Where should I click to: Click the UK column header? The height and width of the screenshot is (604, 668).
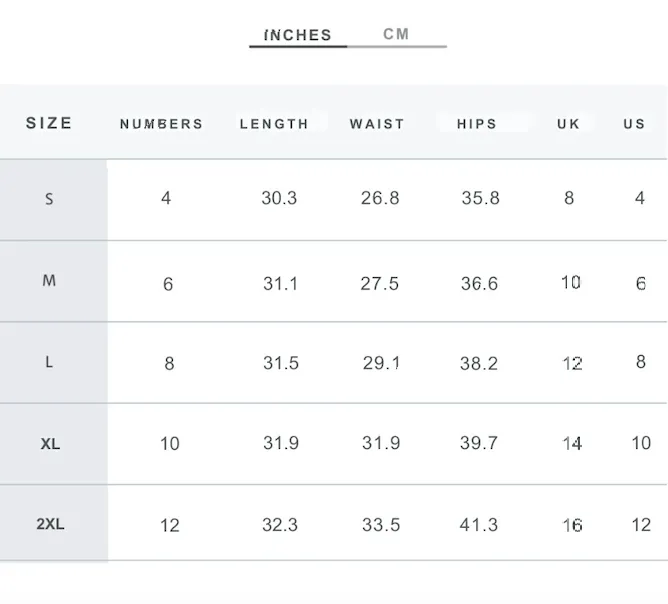tap(568, 124)
